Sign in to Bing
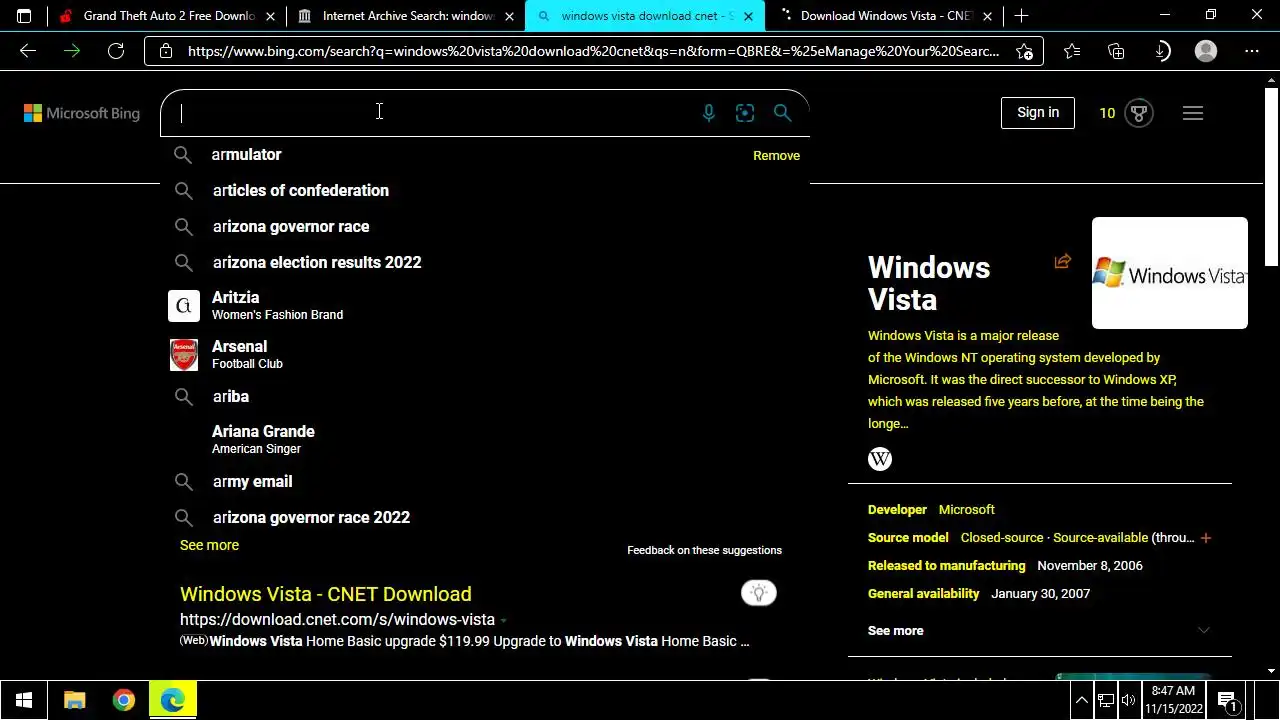The height and width of the screenshot is (720, 1280). (1038, 113)
